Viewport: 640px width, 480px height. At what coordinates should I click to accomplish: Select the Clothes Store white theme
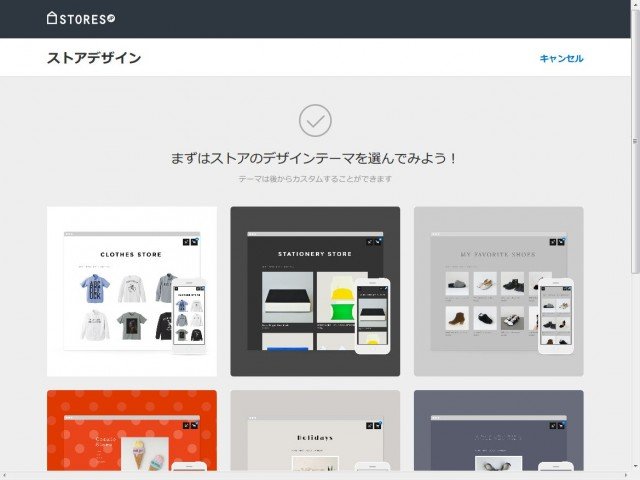[x=132, y=291]
